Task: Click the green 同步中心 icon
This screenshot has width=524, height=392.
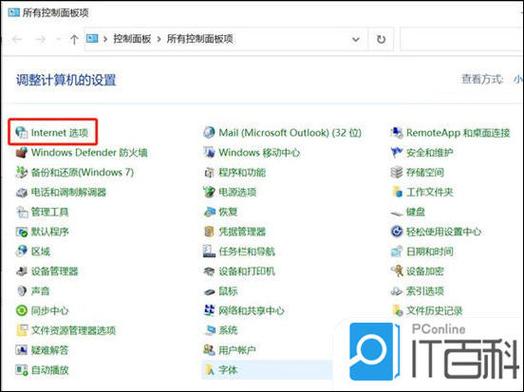Action: point(21,310)
